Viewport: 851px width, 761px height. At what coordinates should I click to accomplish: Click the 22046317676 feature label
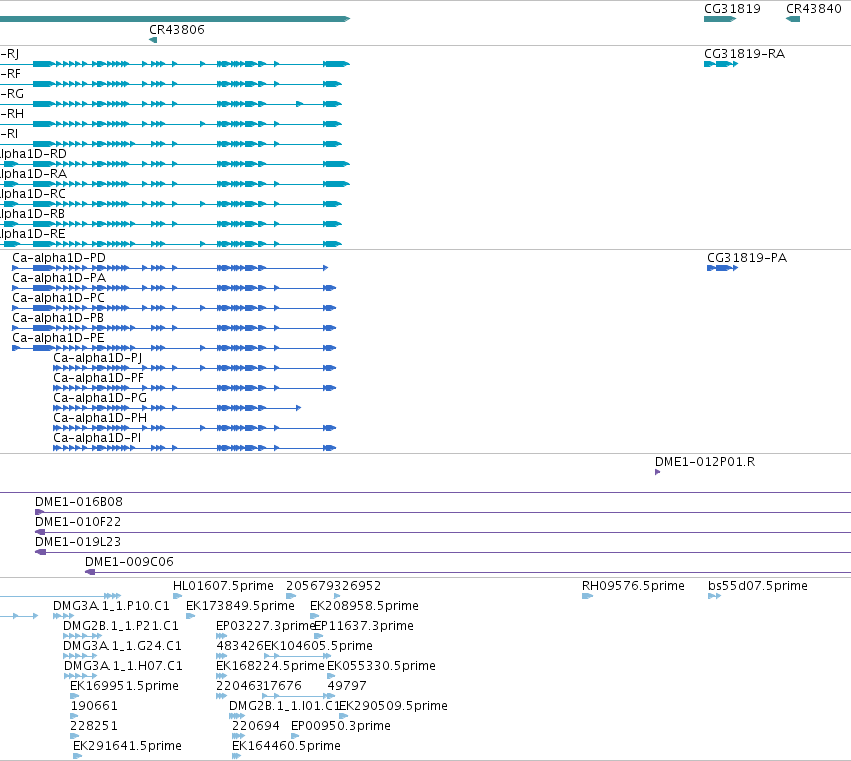[x=259, y=687]
